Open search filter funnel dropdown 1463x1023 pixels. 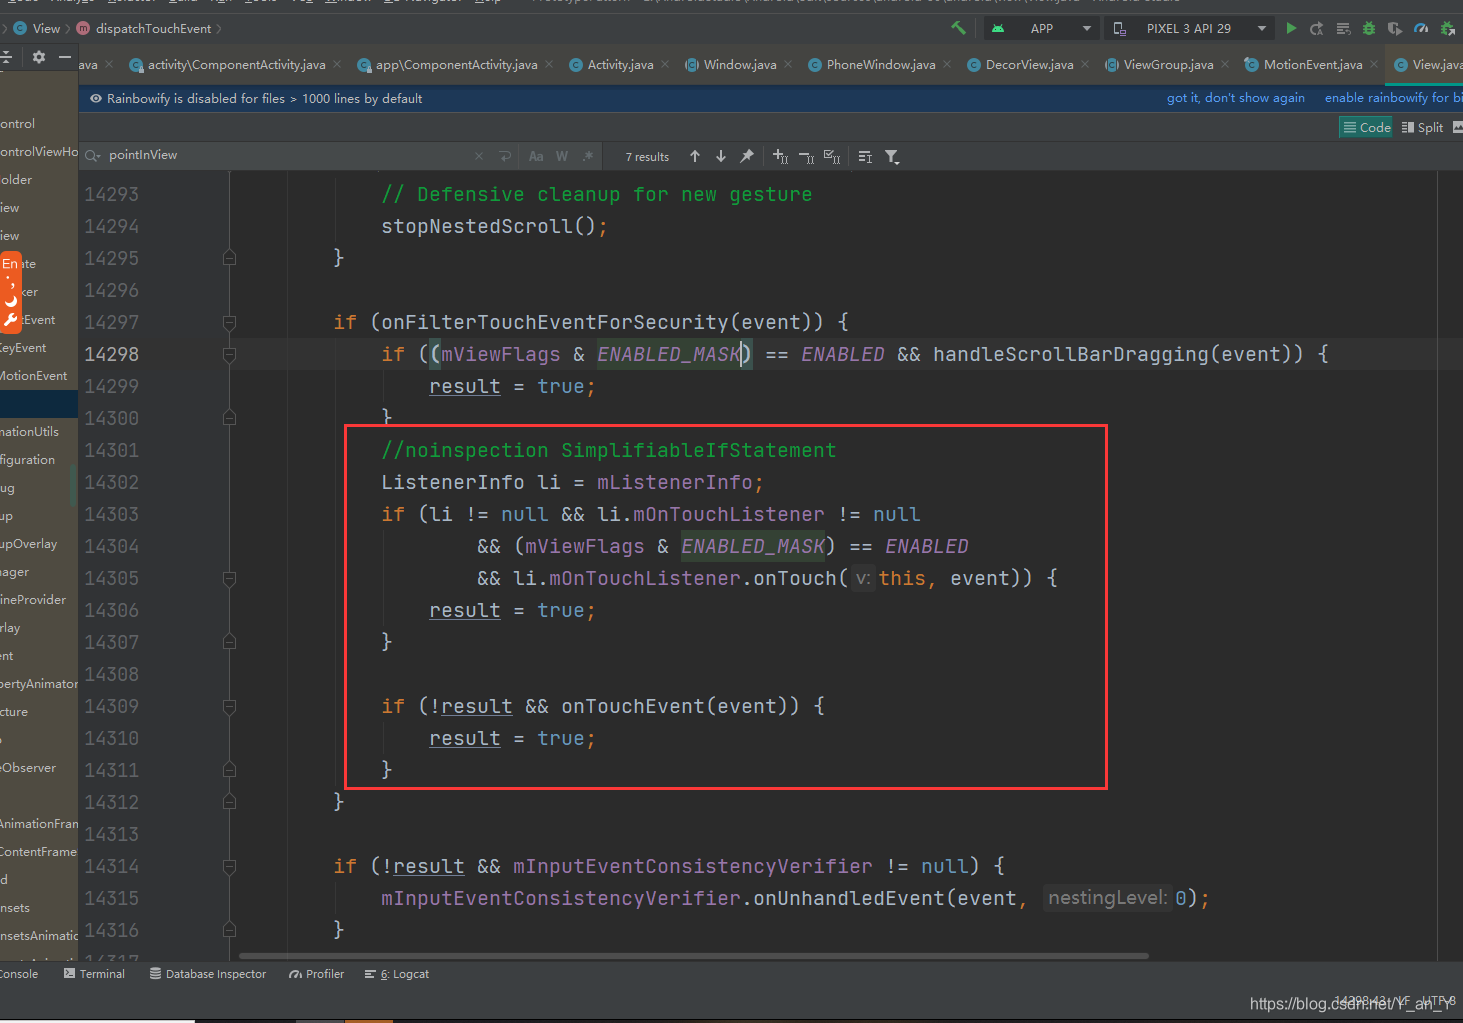tap(892, 157)
